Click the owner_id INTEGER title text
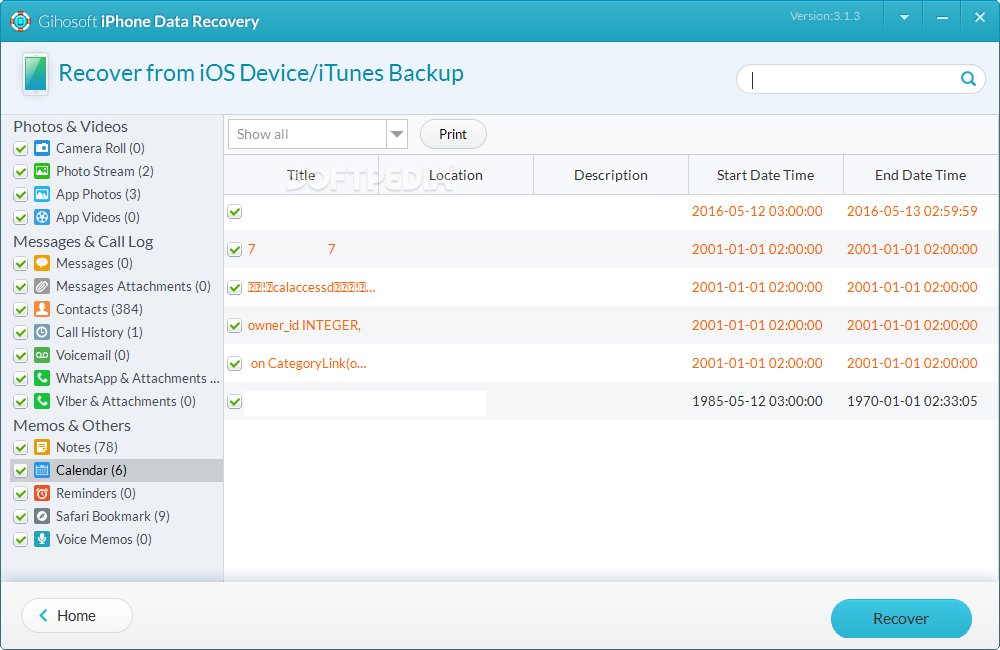The height and width of the screenshot is (650, 1000). 304,325
